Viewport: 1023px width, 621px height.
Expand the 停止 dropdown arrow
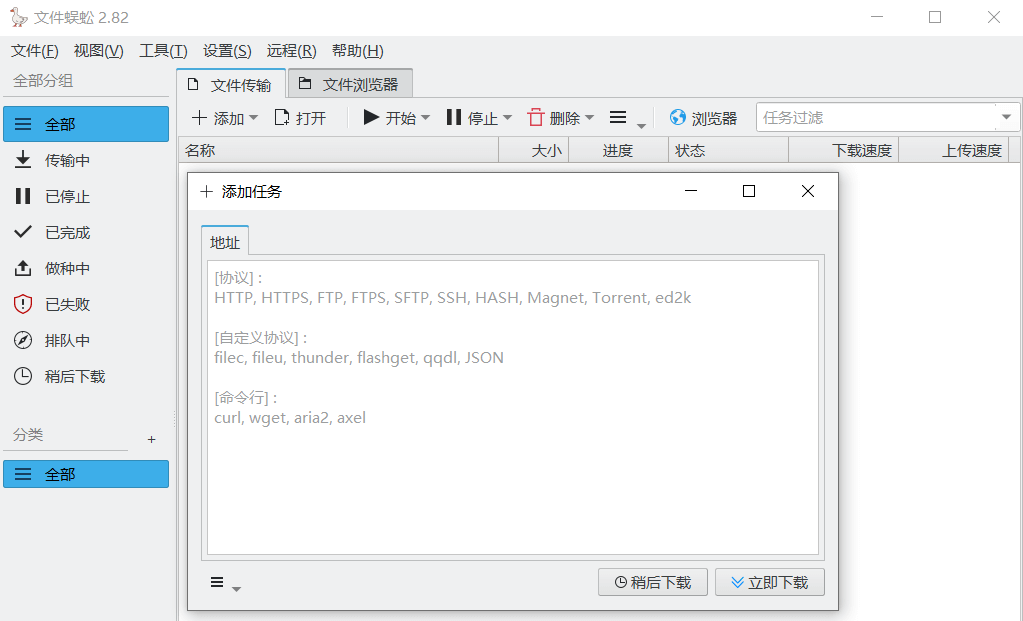pyautogui.click(x=508, y=118)
